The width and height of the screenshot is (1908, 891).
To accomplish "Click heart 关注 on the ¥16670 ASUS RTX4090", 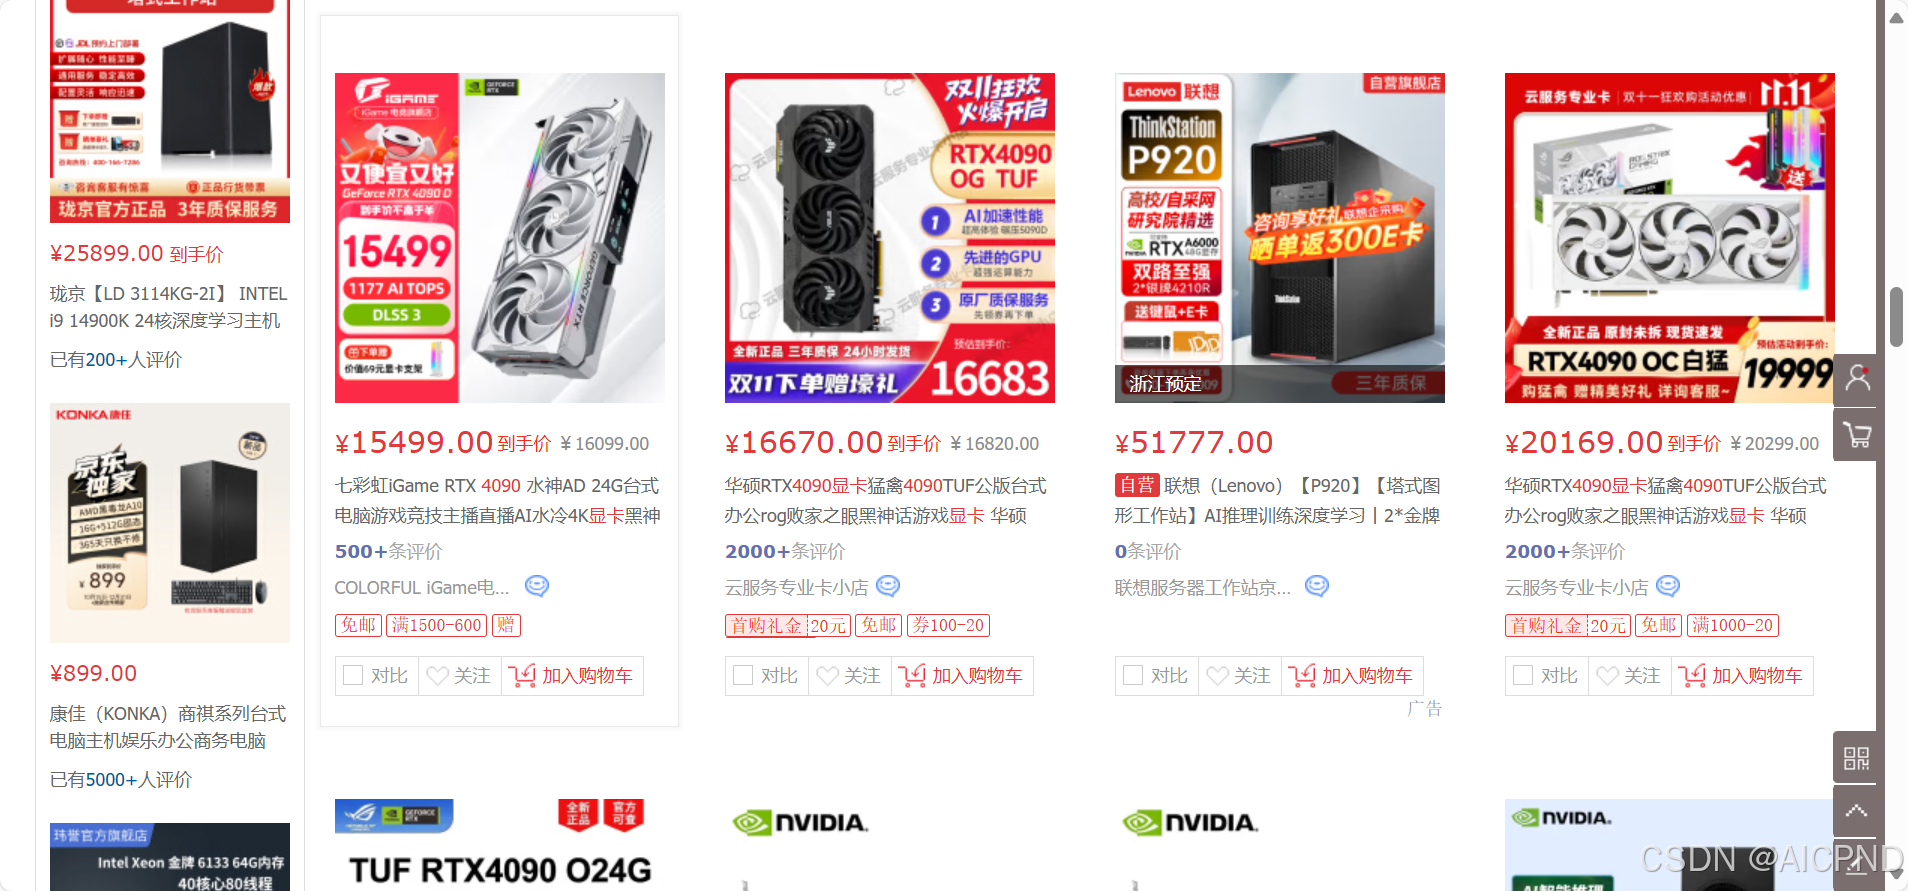I will click(849, 676).
